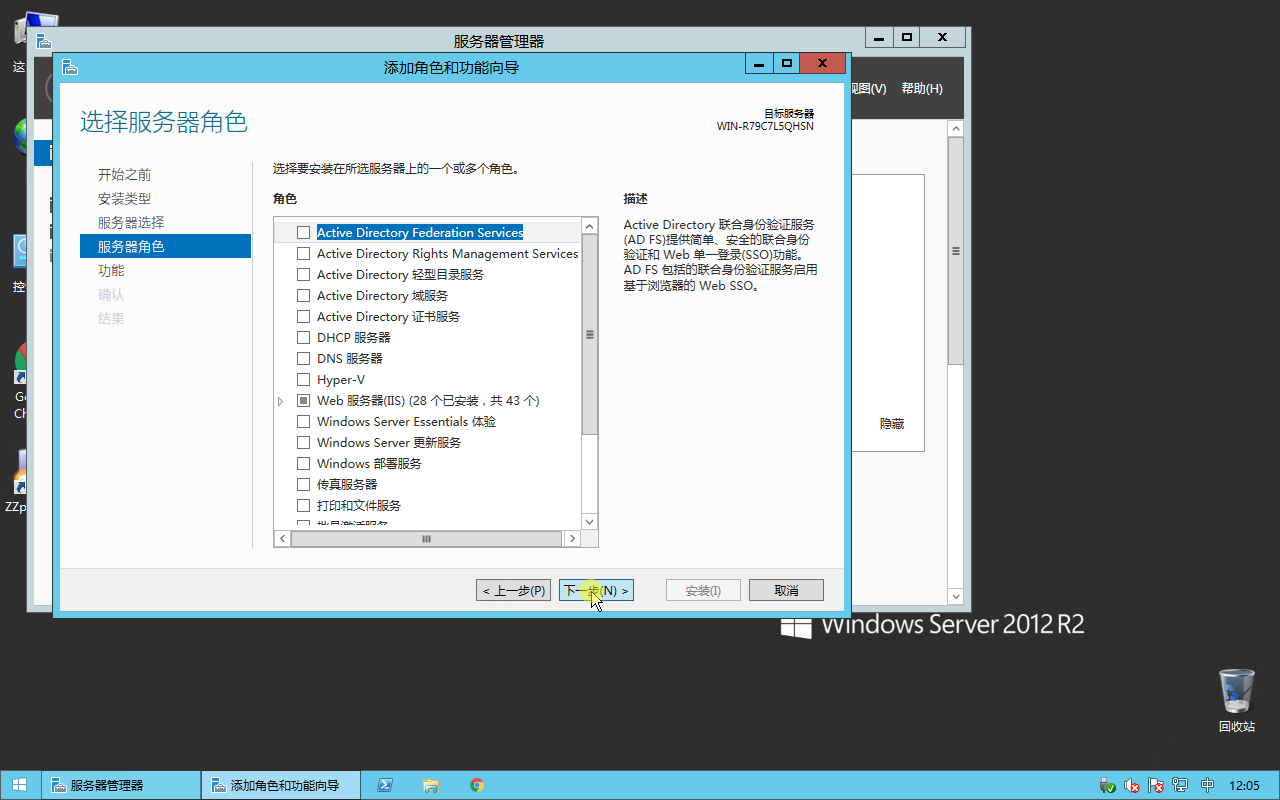Click the roles list left scroll arrow
Image resolution: width=1280 pixels, height=800 pixels.
pos(283,538)
